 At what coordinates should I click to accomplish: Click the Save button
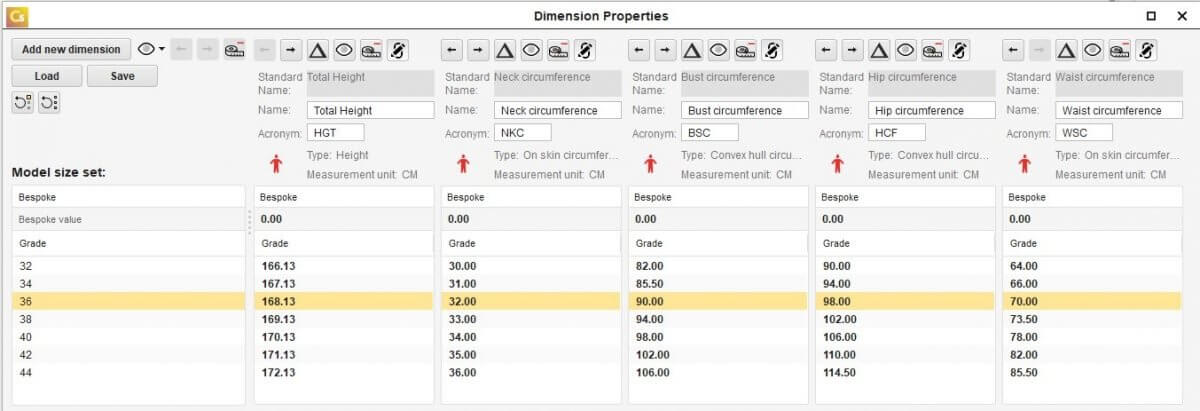coord(122,76)
